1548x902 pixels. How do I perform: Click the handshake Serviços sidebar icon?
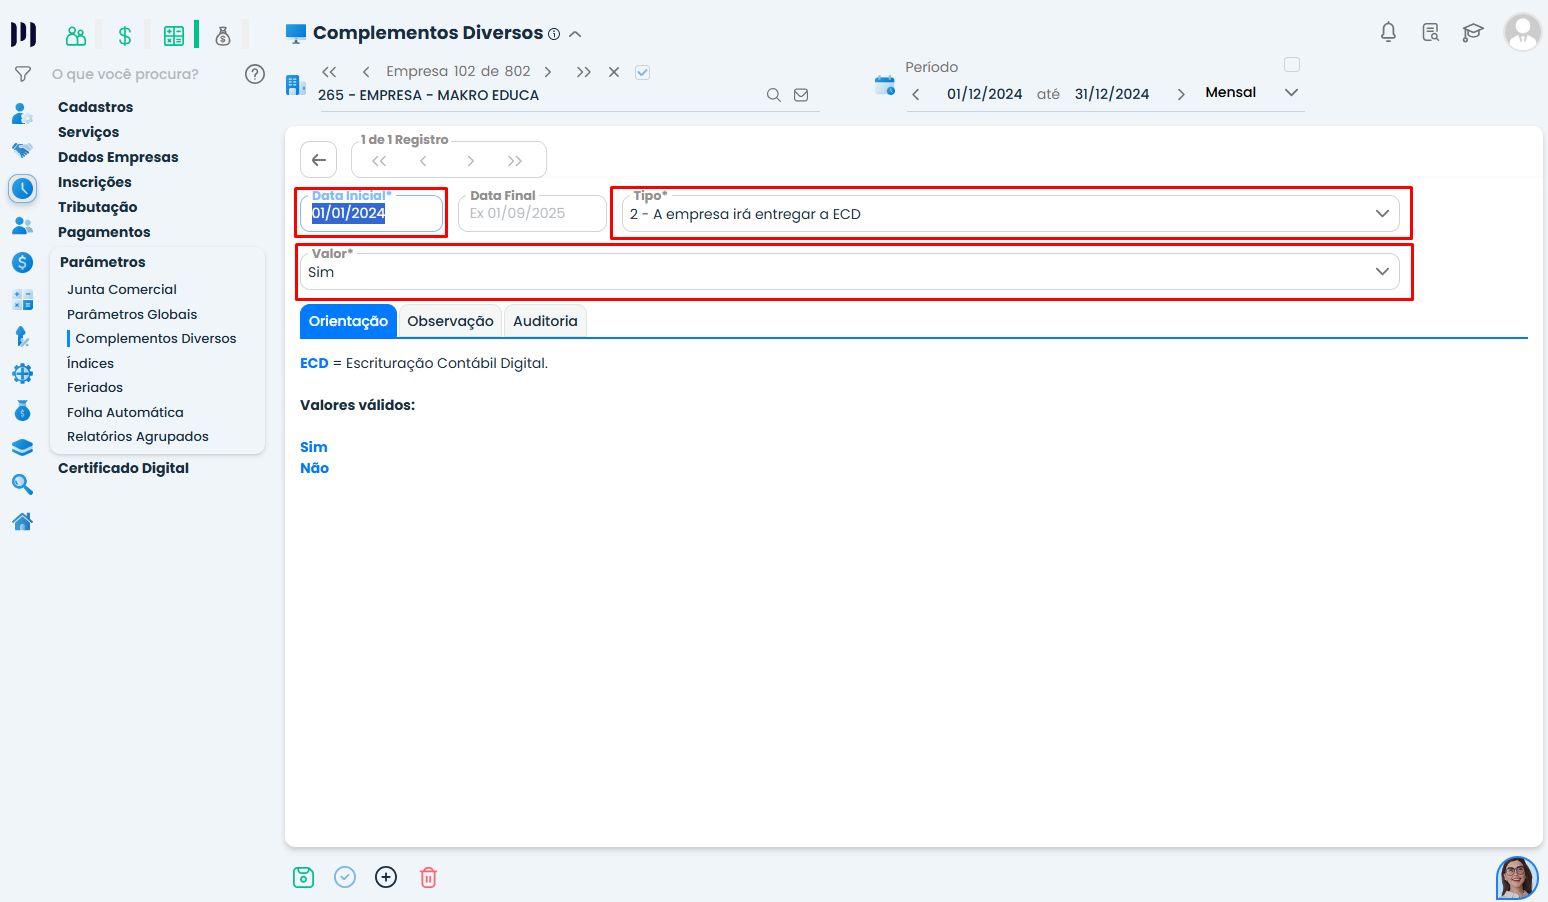click(x=22, y=150)
